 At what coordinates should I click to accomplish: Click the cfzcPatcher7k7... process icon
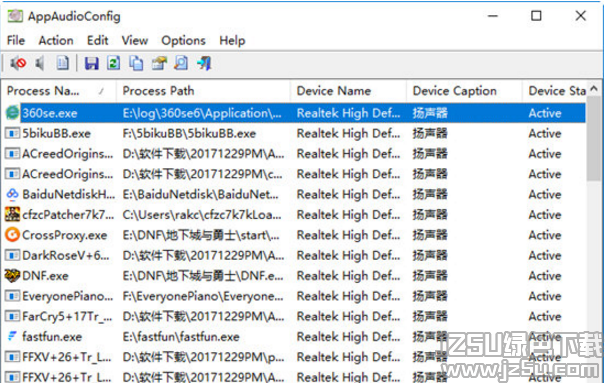12,214
